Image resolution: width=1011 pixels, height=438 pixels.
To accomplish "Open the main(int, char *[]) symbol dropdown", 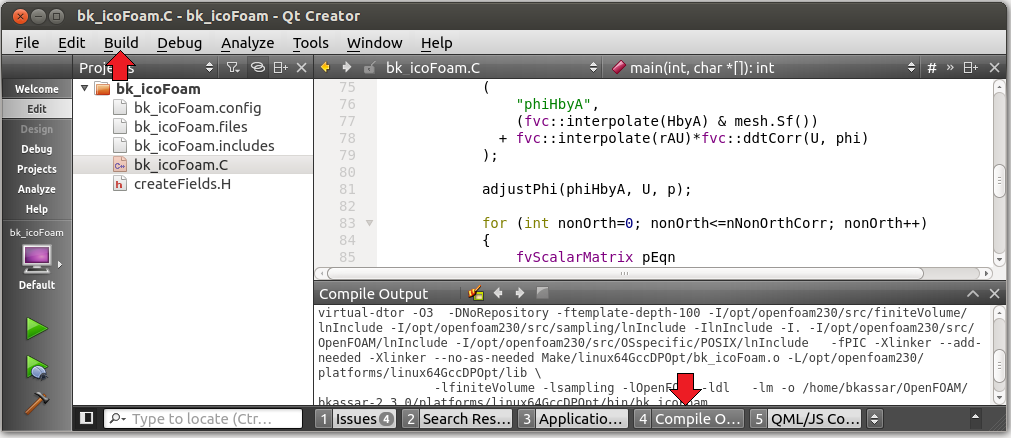I will [763, 68].
